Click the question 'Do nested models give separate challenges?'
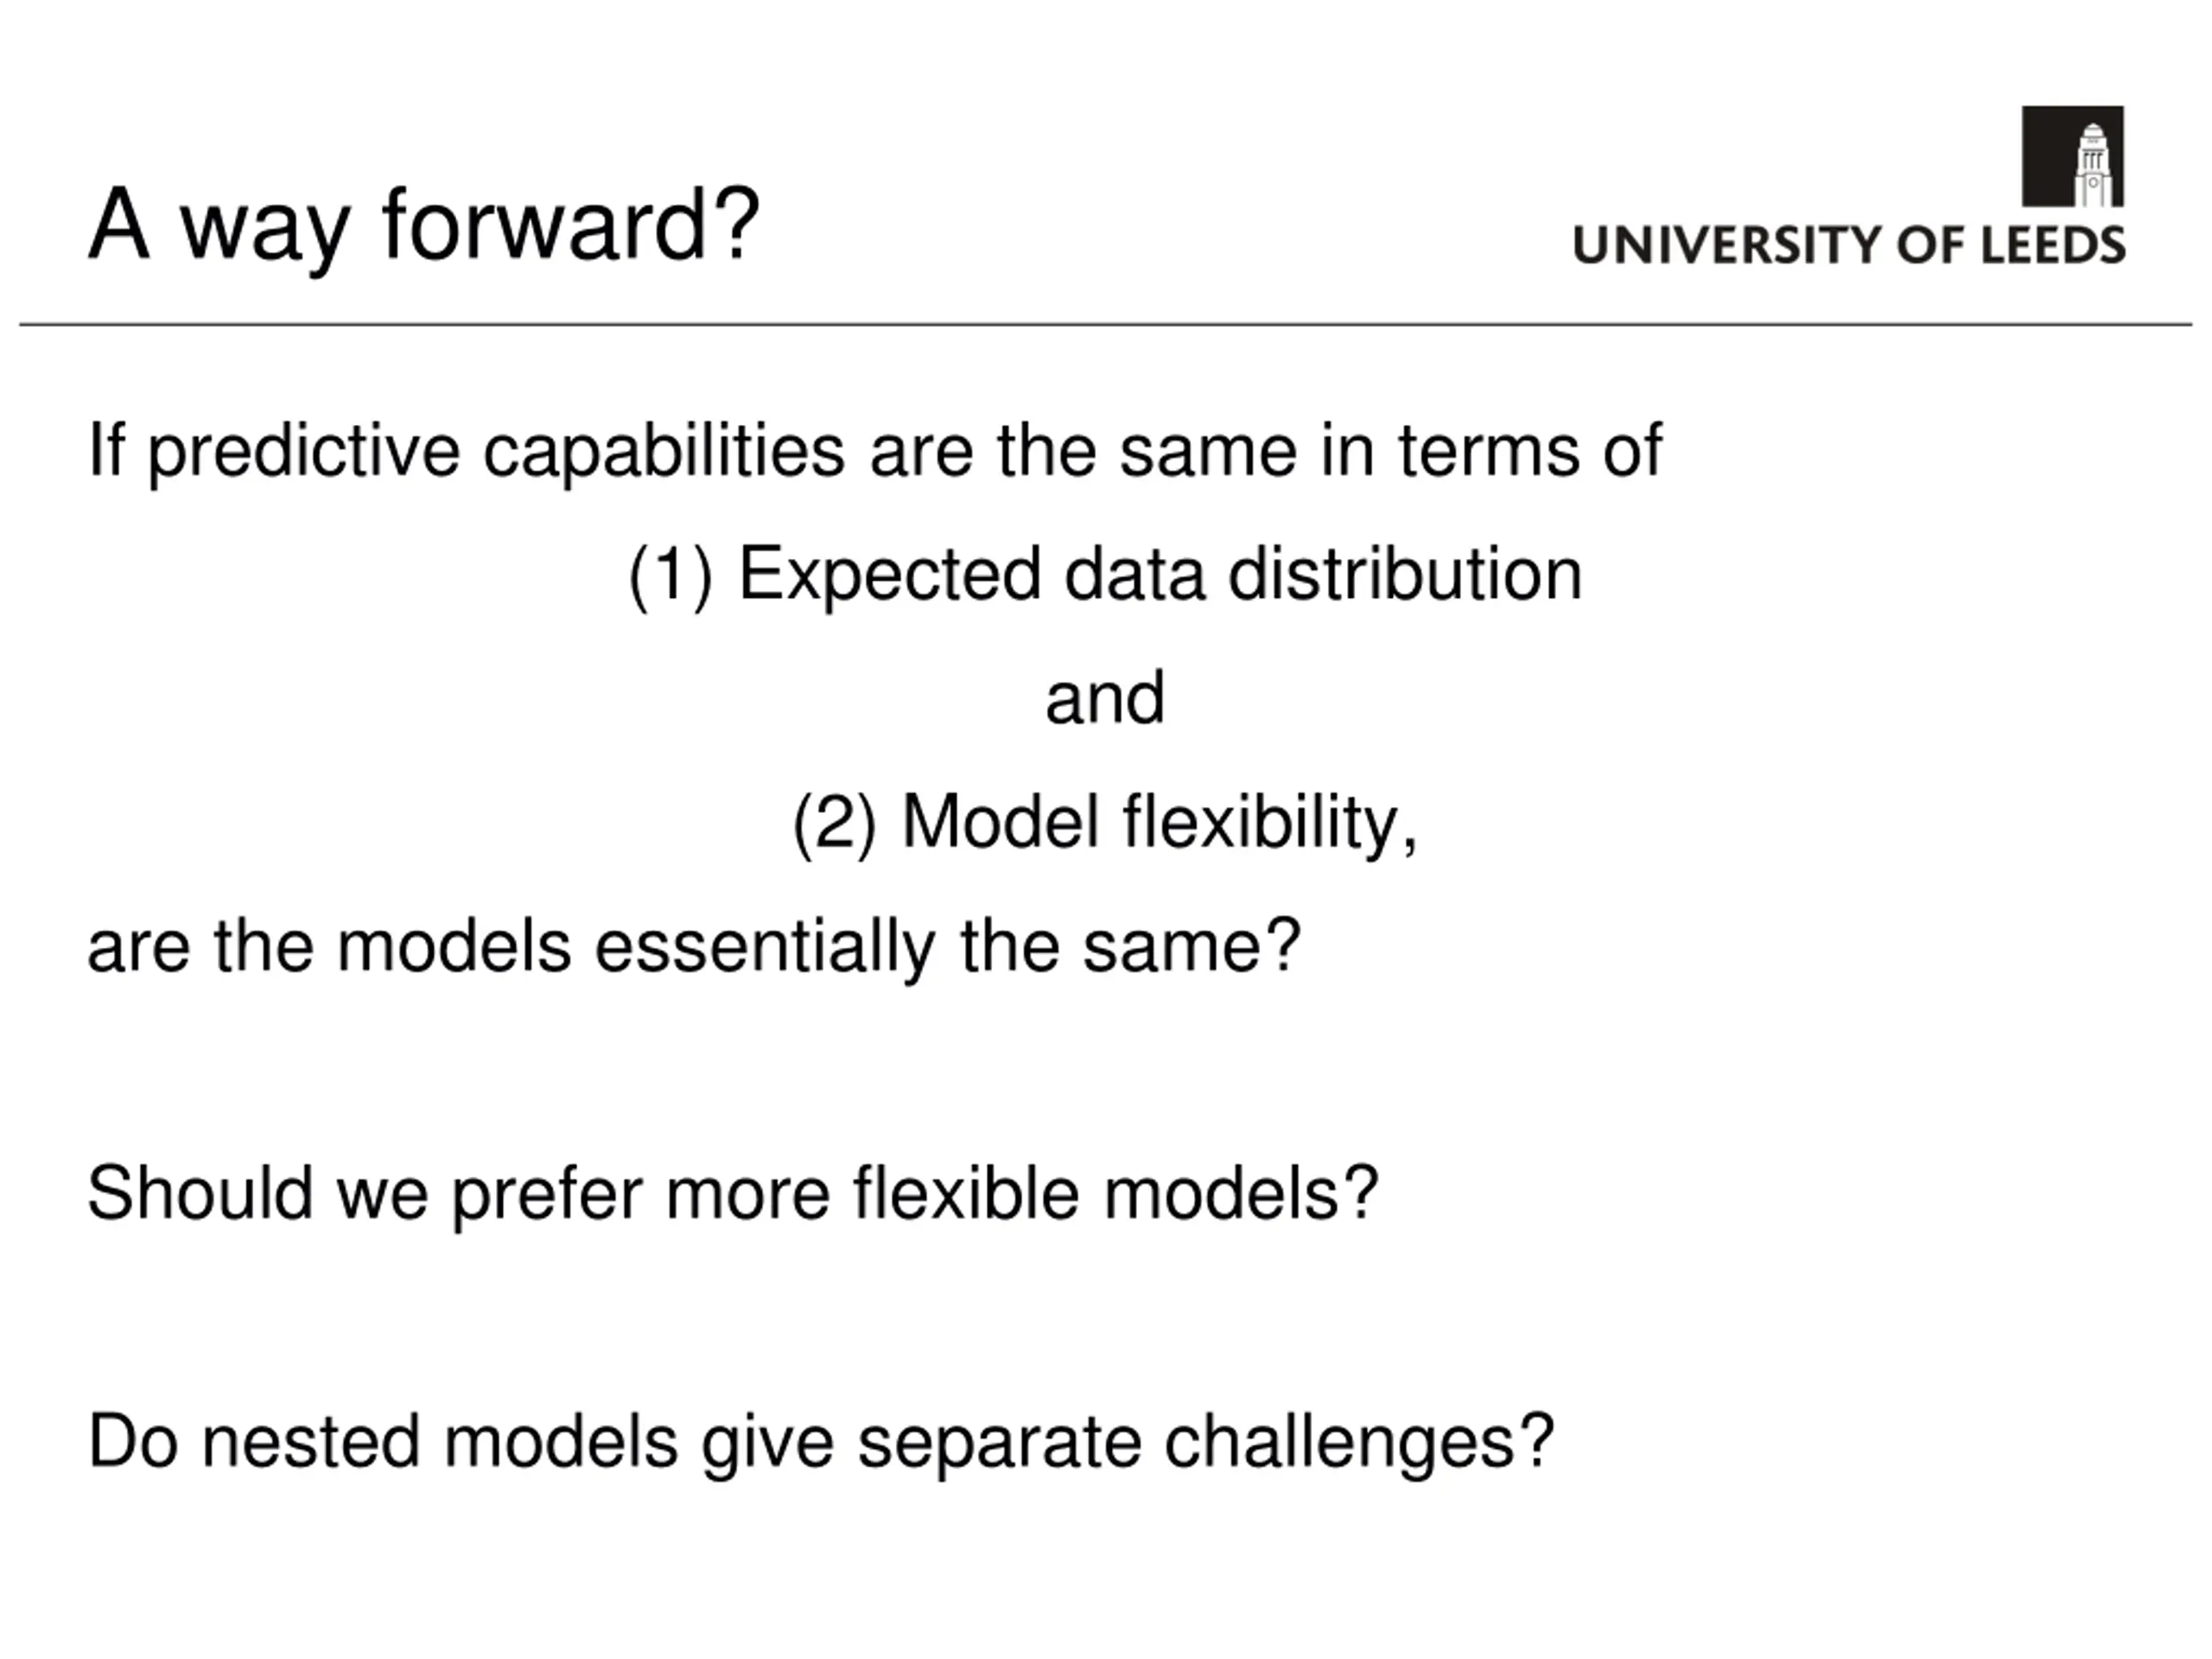 coord(822,1442)
